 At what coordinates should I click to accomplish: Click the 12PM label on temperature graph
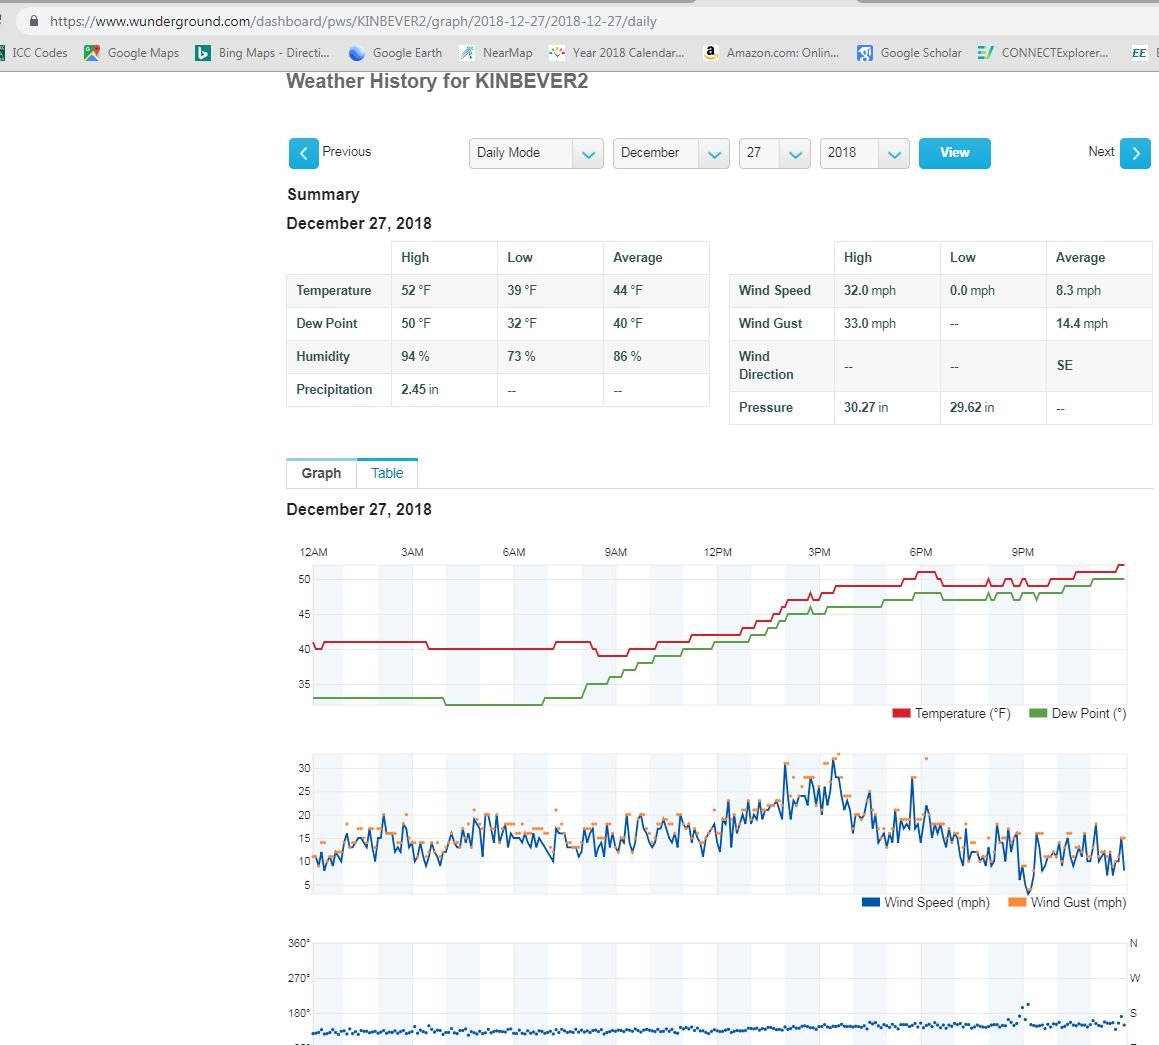tap(717, 552)
